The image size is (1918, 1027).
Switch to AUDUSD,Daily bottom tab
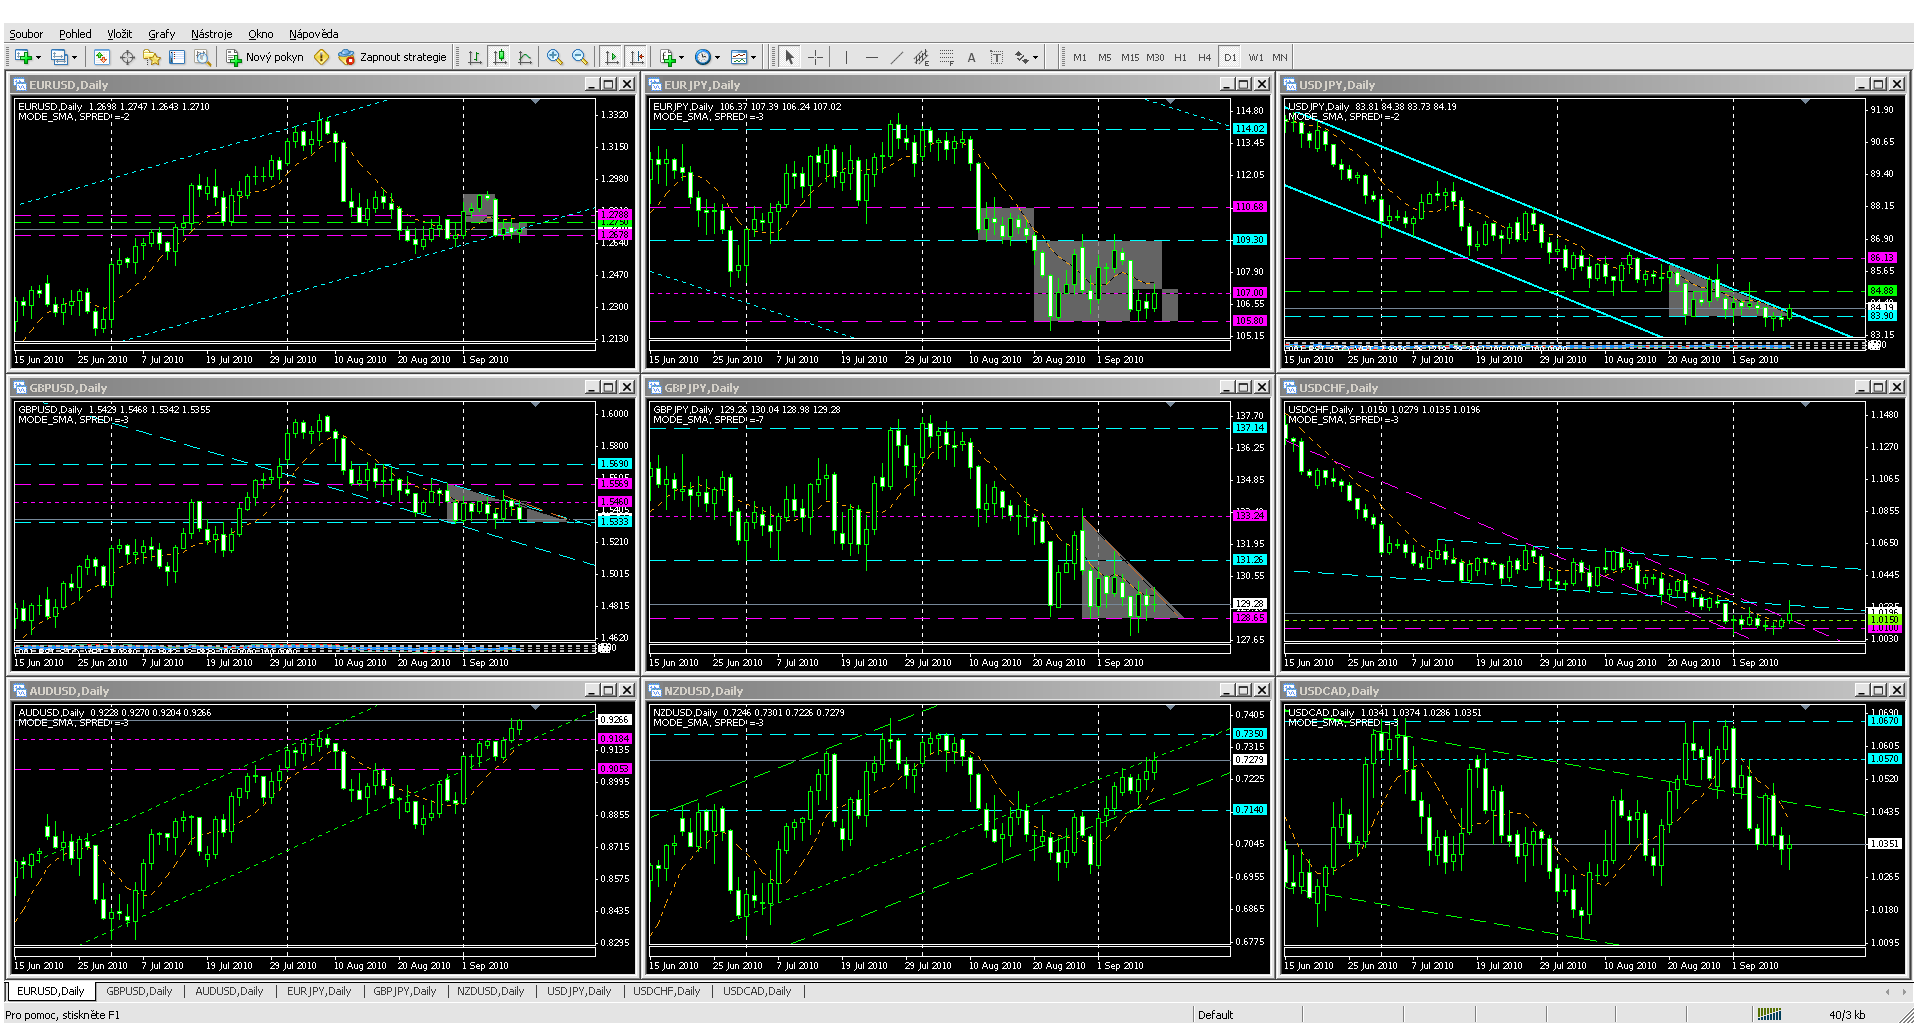229,991
